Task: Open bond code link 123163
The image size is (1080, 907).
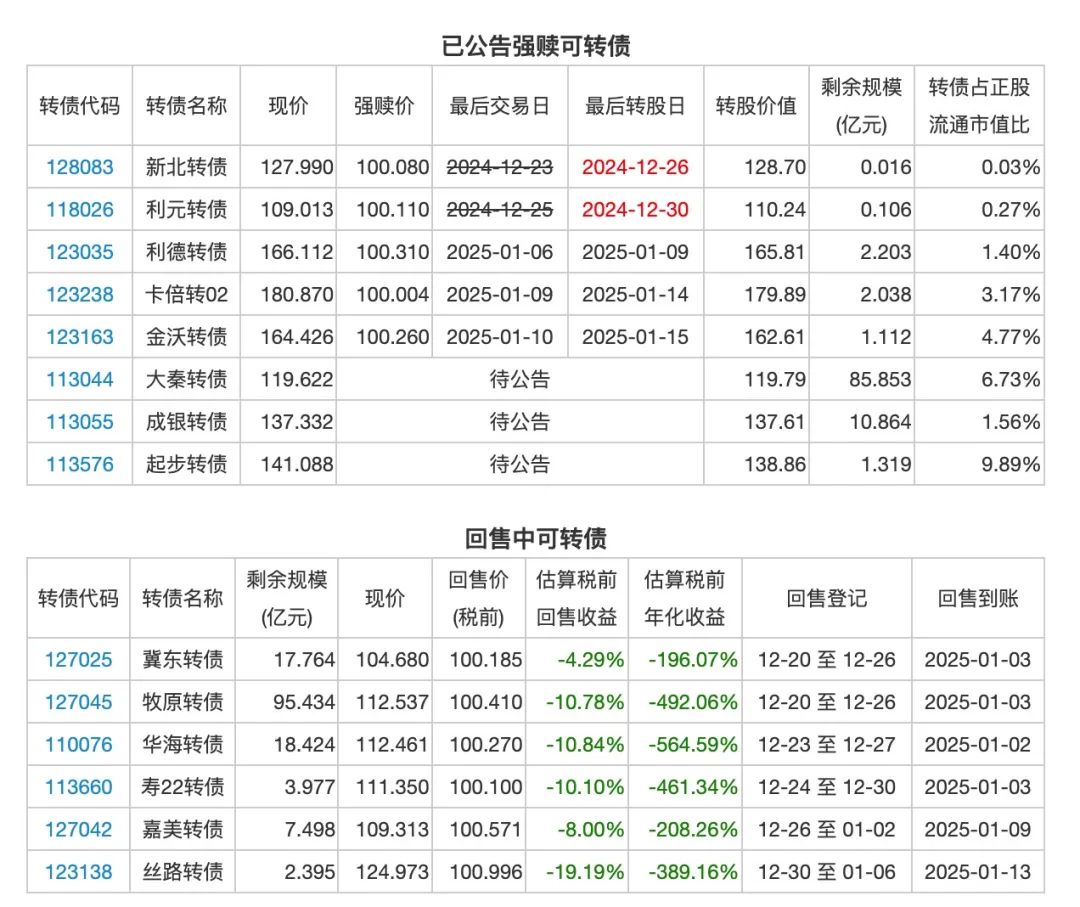Action: 79,337
